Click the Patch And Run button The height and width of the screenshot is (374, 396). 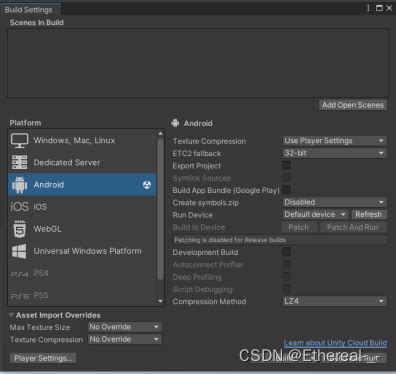pyautogui.click(x=353, y=227)
